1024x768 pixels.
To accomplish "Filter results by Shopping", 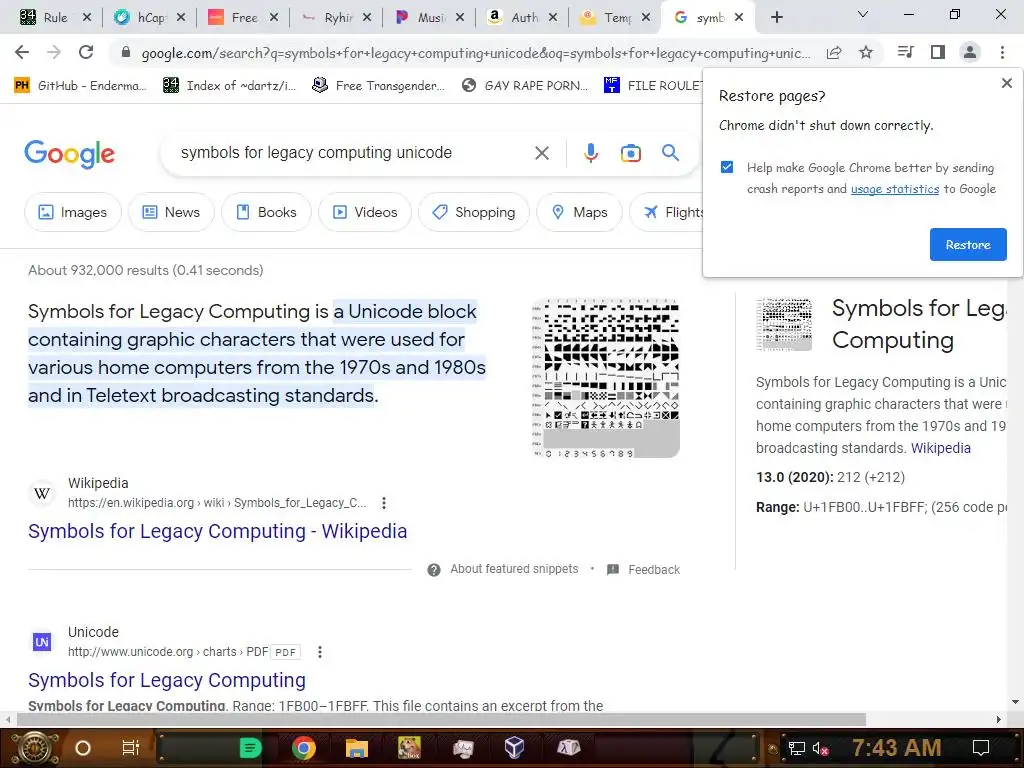I will (474, 212).
